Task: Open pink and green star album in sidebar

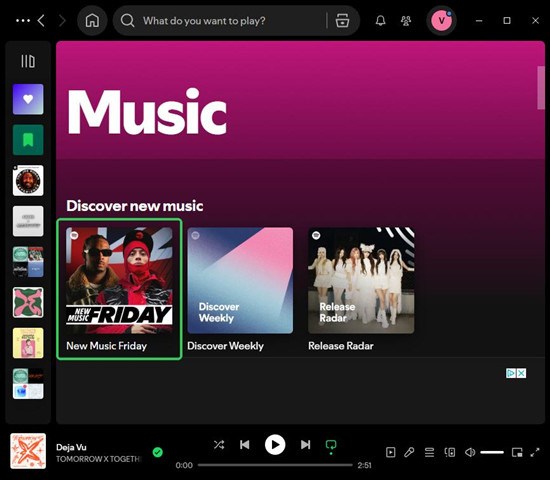Action: (28, 302)
